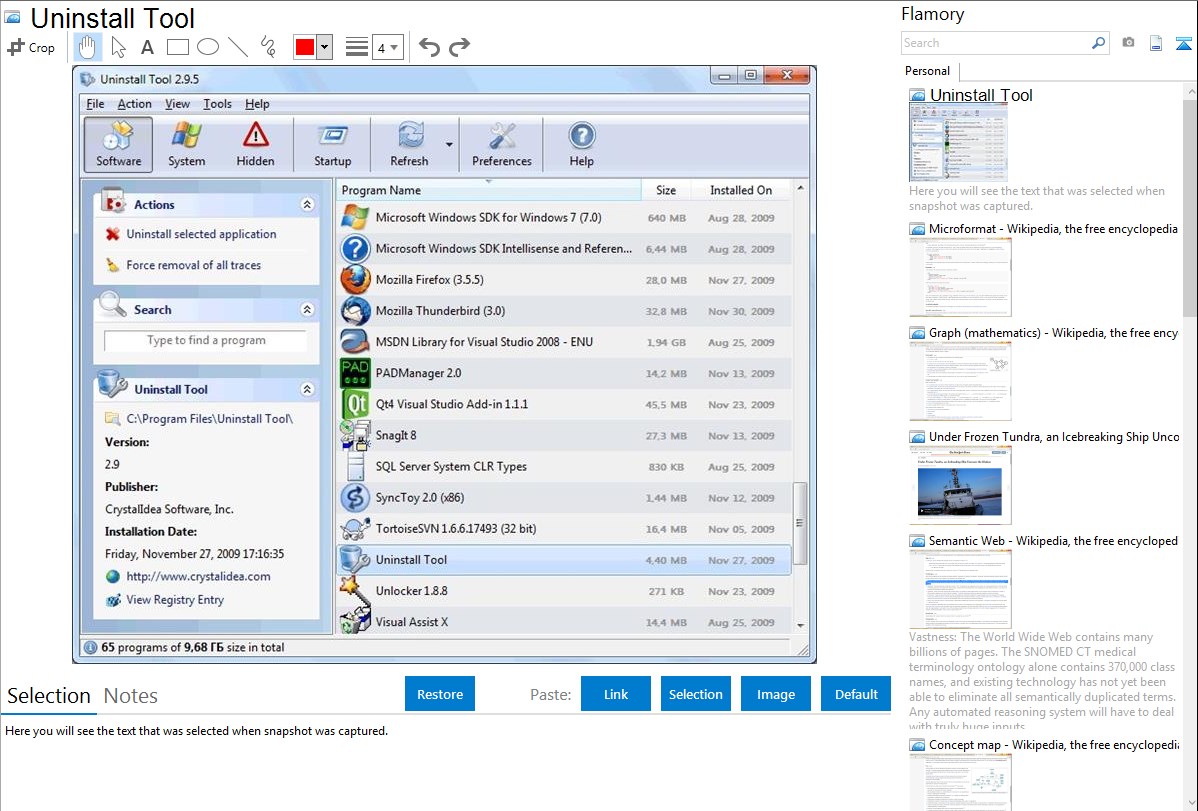Focus the 'Type to find a program' field

206,340
